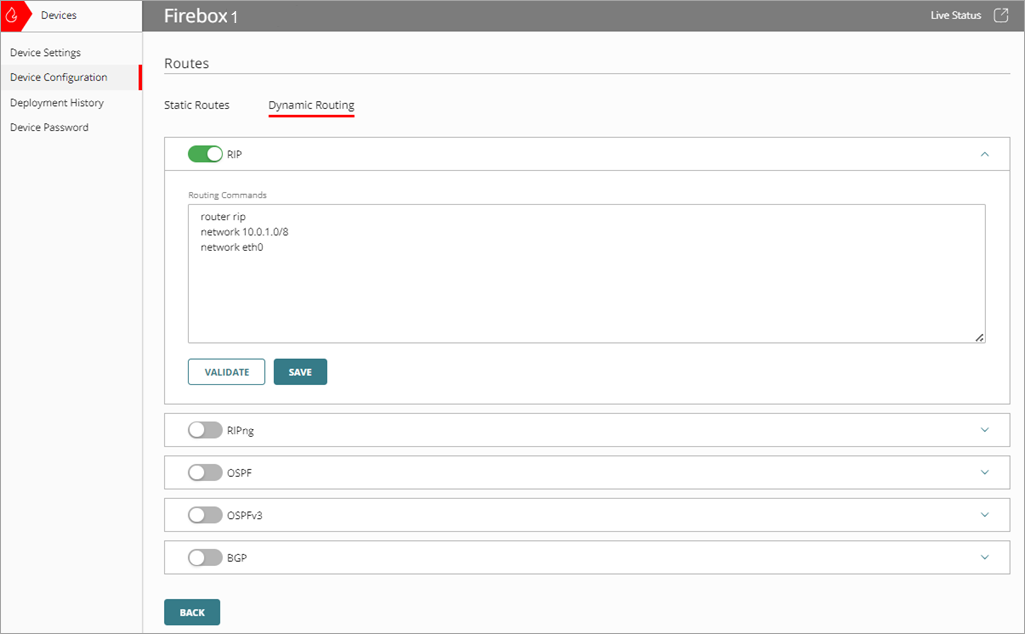Expand the RIPng section
Screen dimensions: 1025x634
coord(984,429)
